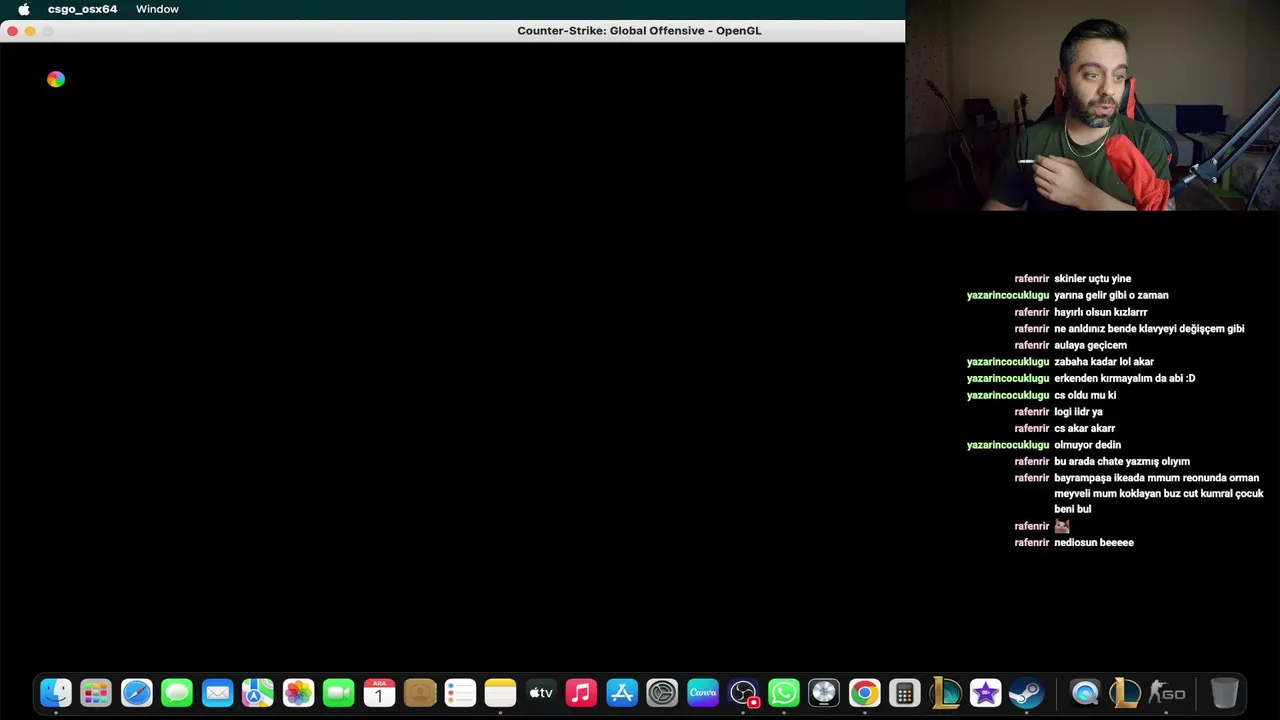Open Calculator from the Dock
The image size is (1280, 720).
point(905,693)
